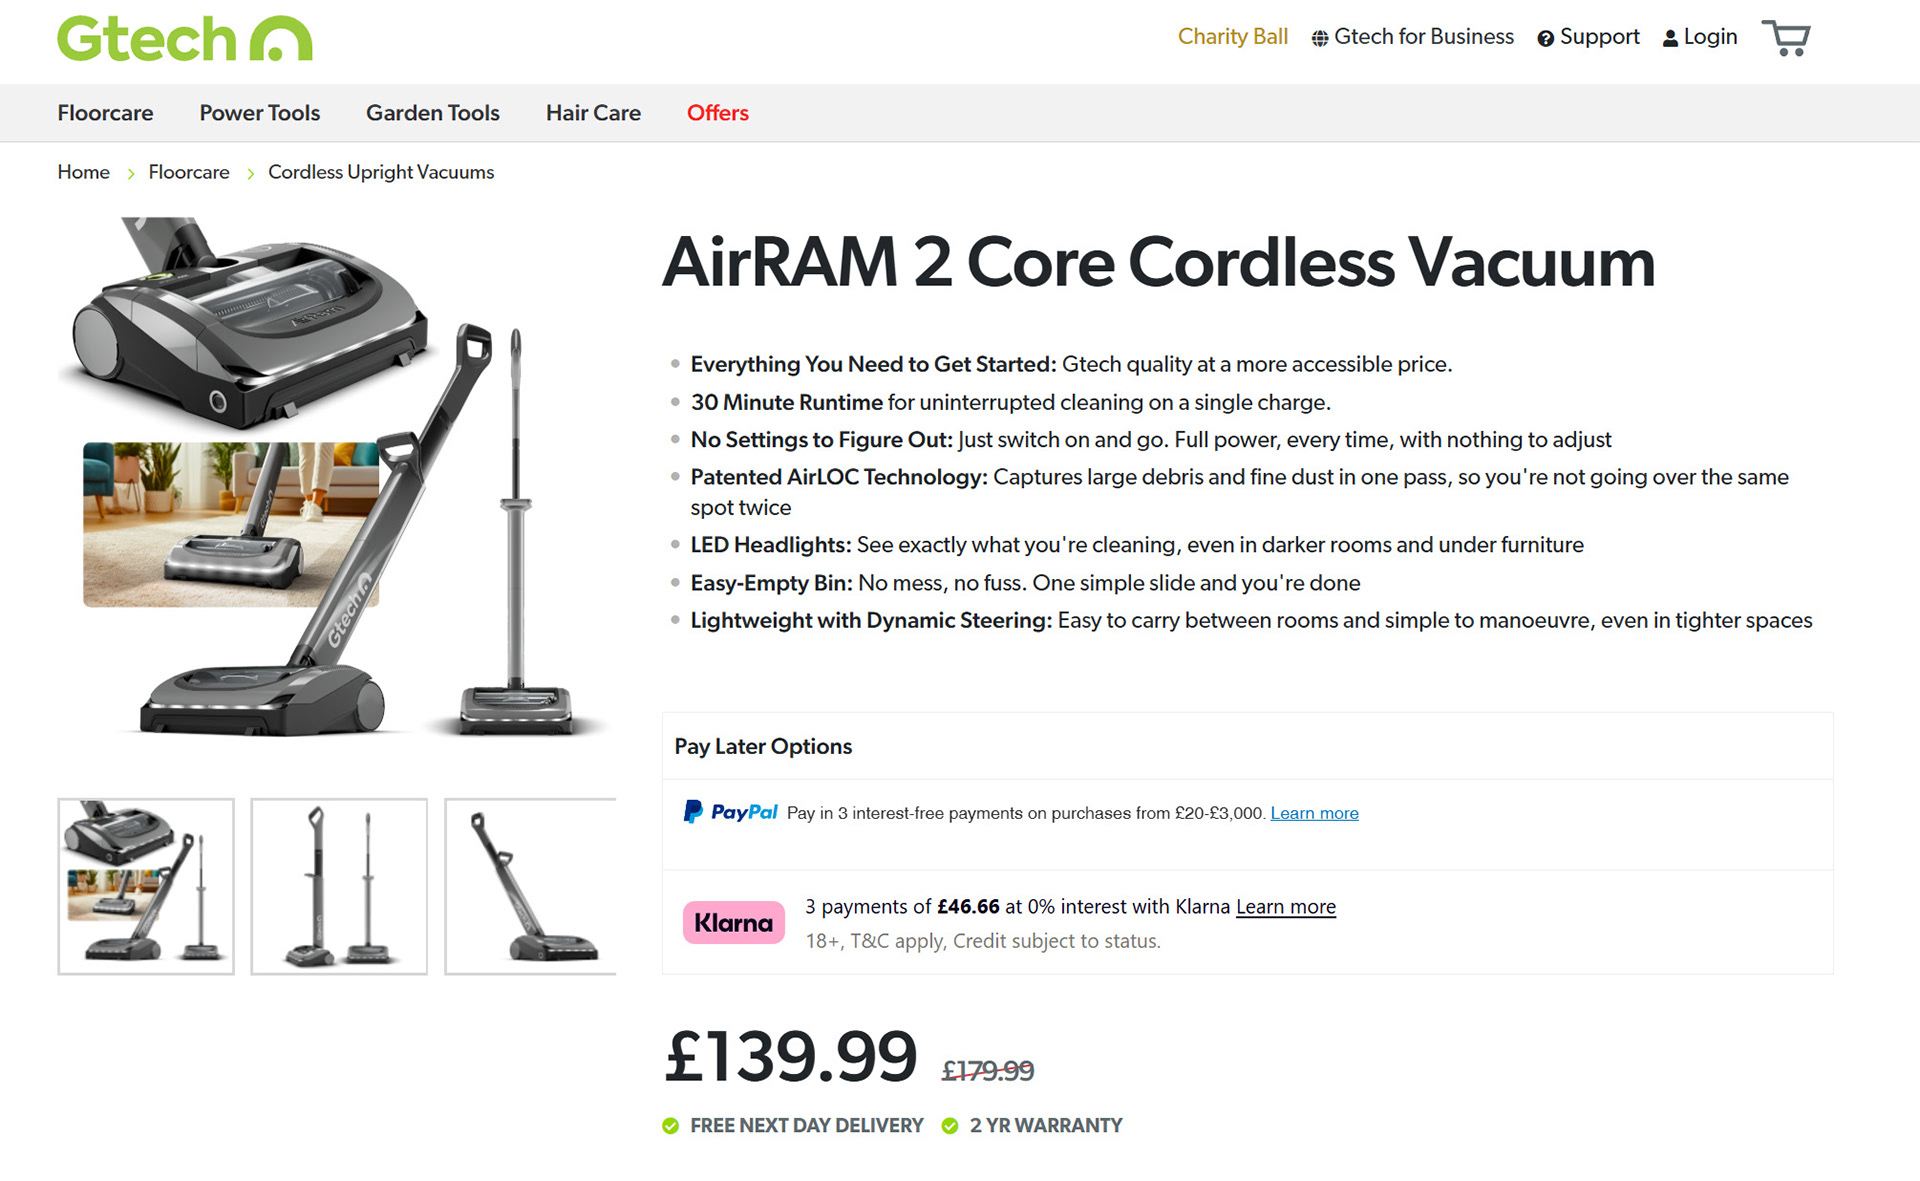
Task: Open the Power Tools menu
Action: (259, 113)
